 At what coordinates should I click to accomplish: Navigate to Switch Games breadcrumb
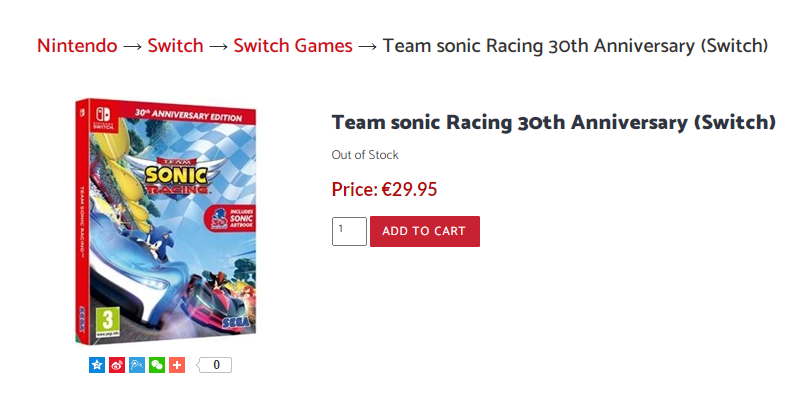point(292,46)
